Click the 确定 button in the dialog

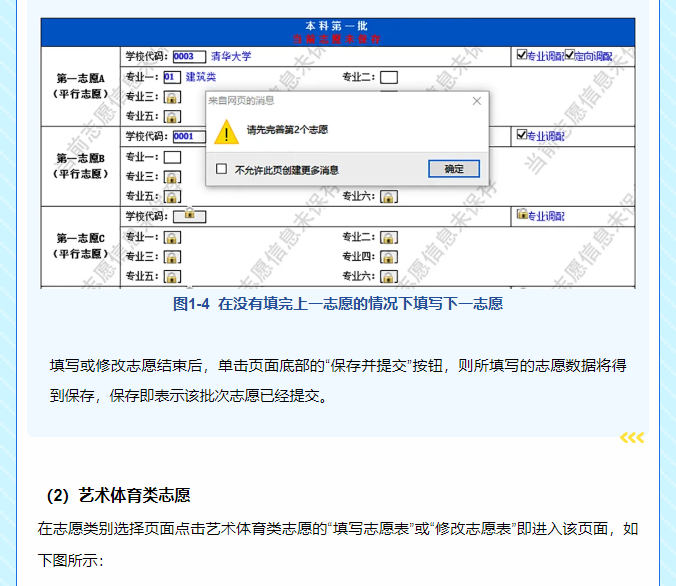[454, 169]
